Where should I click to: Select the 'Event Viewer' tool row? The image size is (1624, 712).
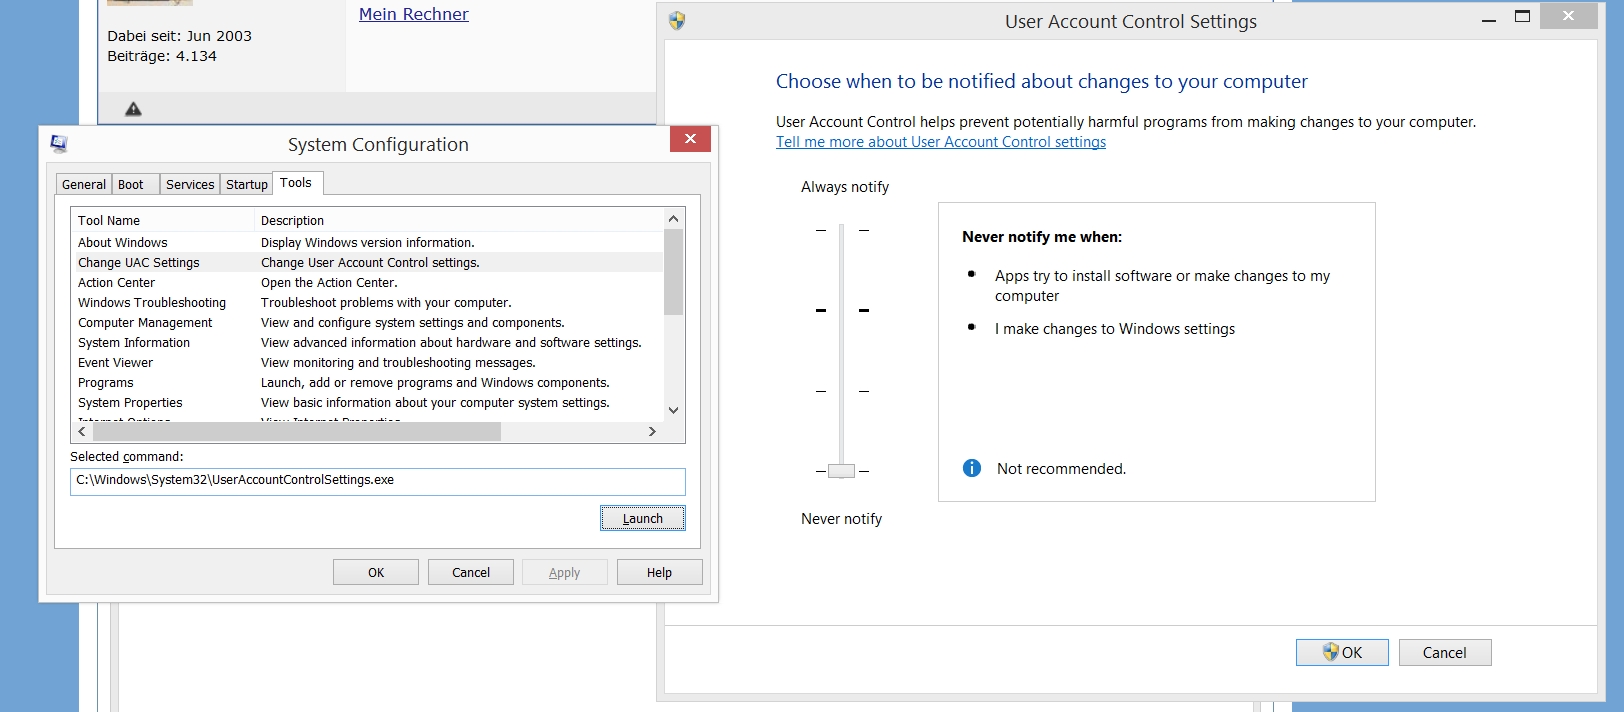point(368,362)
